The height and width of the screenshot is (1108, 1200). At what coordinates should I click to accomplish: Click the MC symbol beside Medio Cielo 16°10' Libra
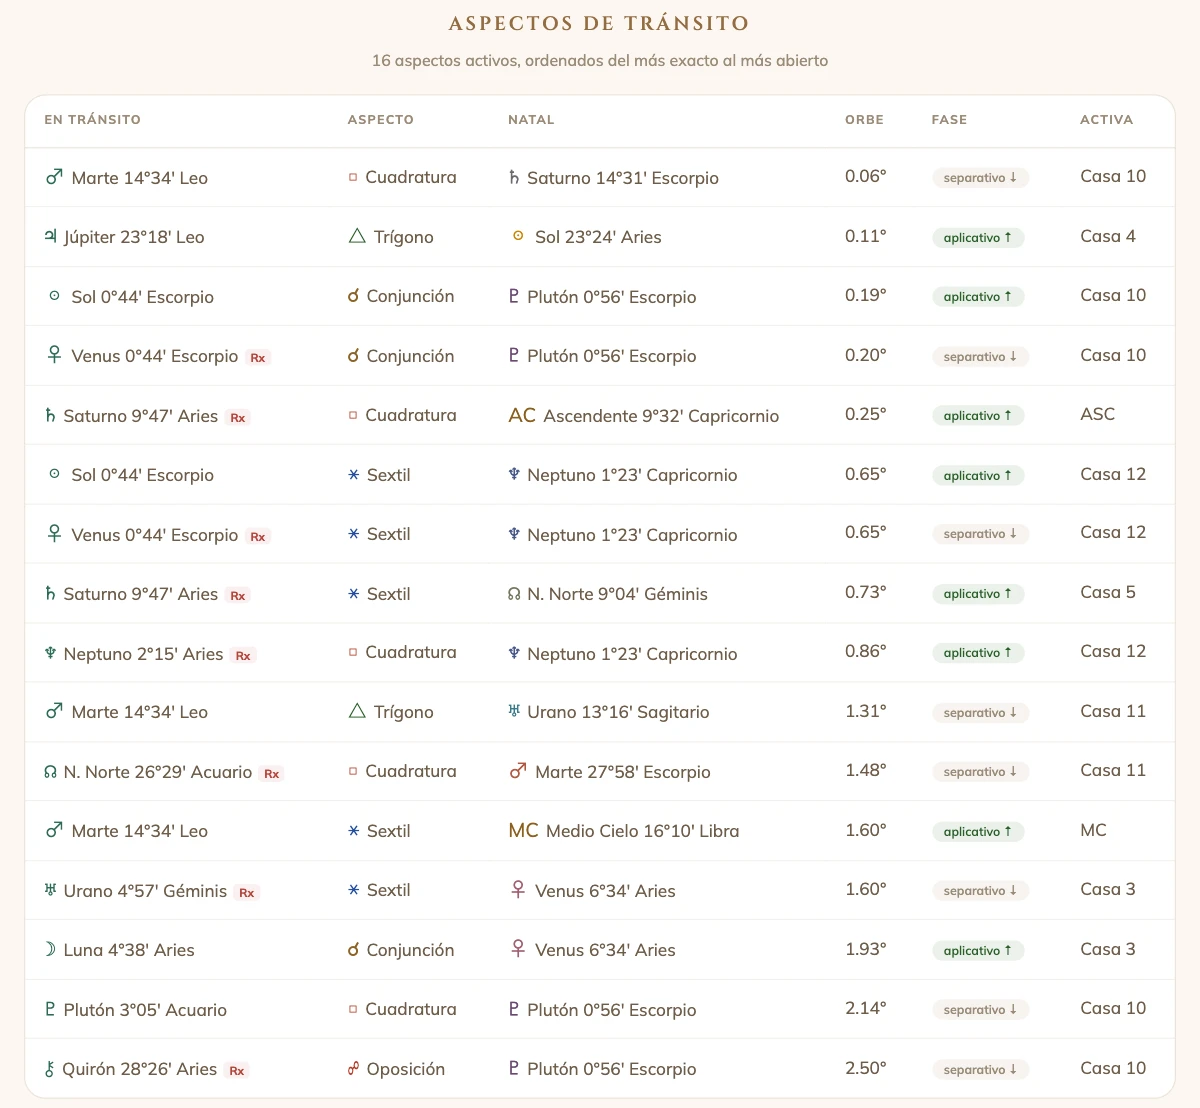[x=523, y=830]
